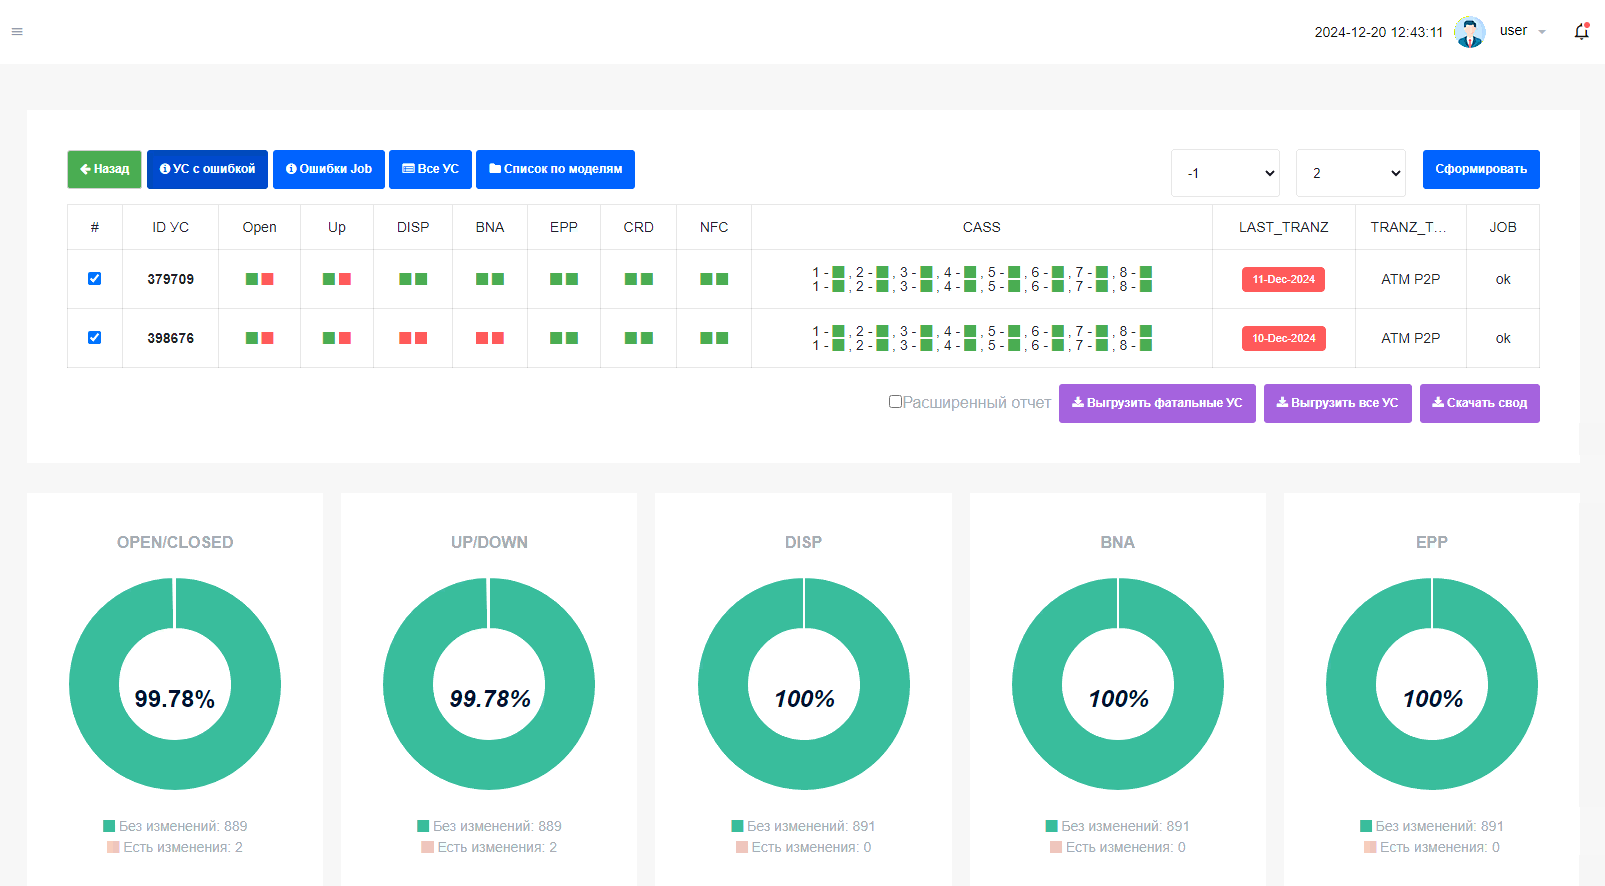Viewport: 1605px width, 886px height.
Task: Uncheck the checkbox for row 379709
Action: click(94, 278)
